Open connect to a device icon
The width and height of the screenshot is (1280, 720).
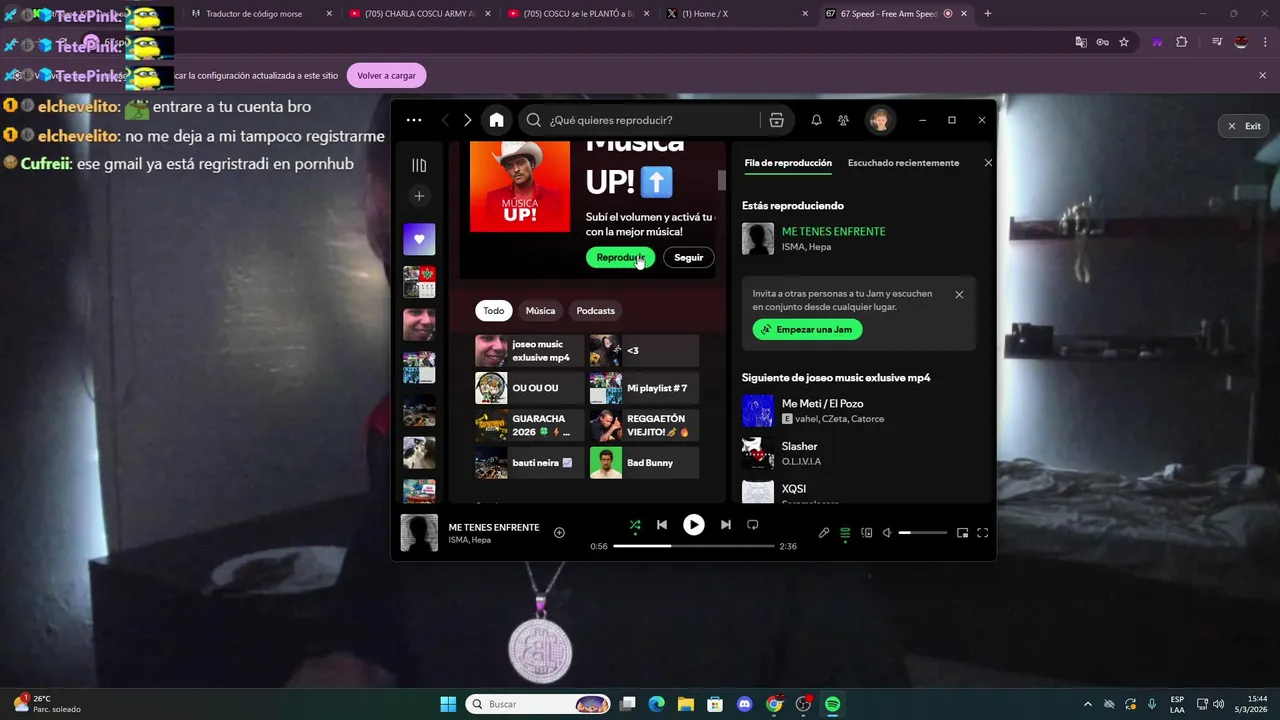coord(867,533)
